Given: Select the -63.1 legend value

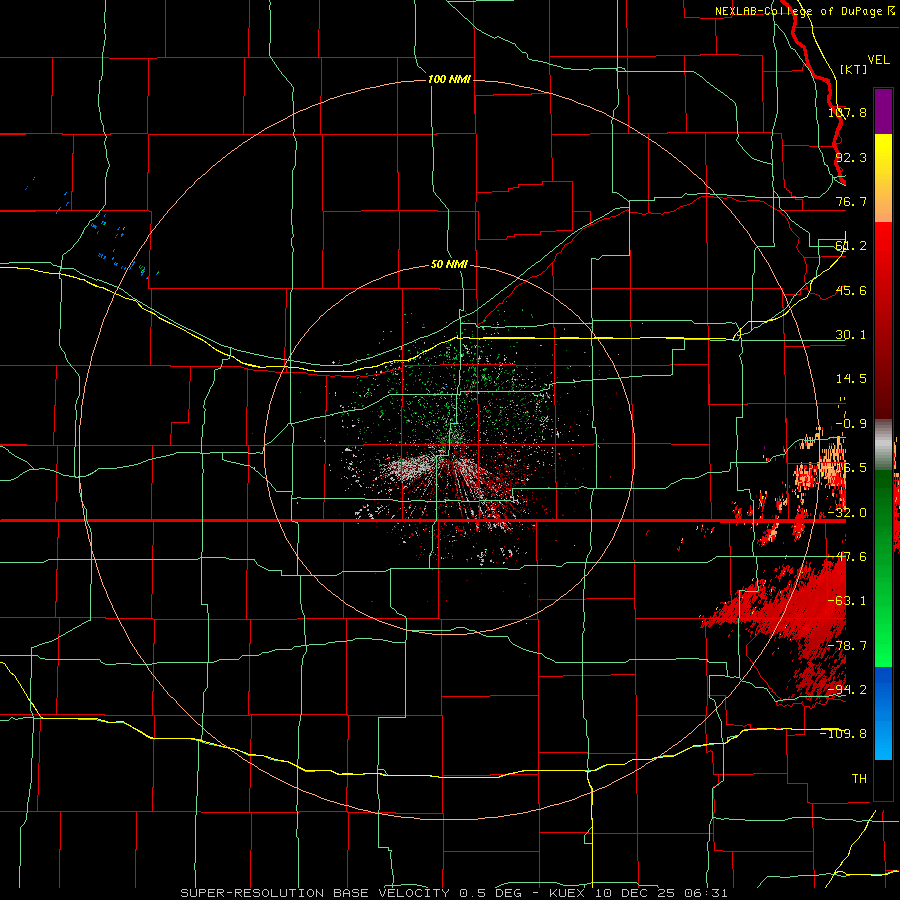Looking at the screenshot, I should coord(847,601).
